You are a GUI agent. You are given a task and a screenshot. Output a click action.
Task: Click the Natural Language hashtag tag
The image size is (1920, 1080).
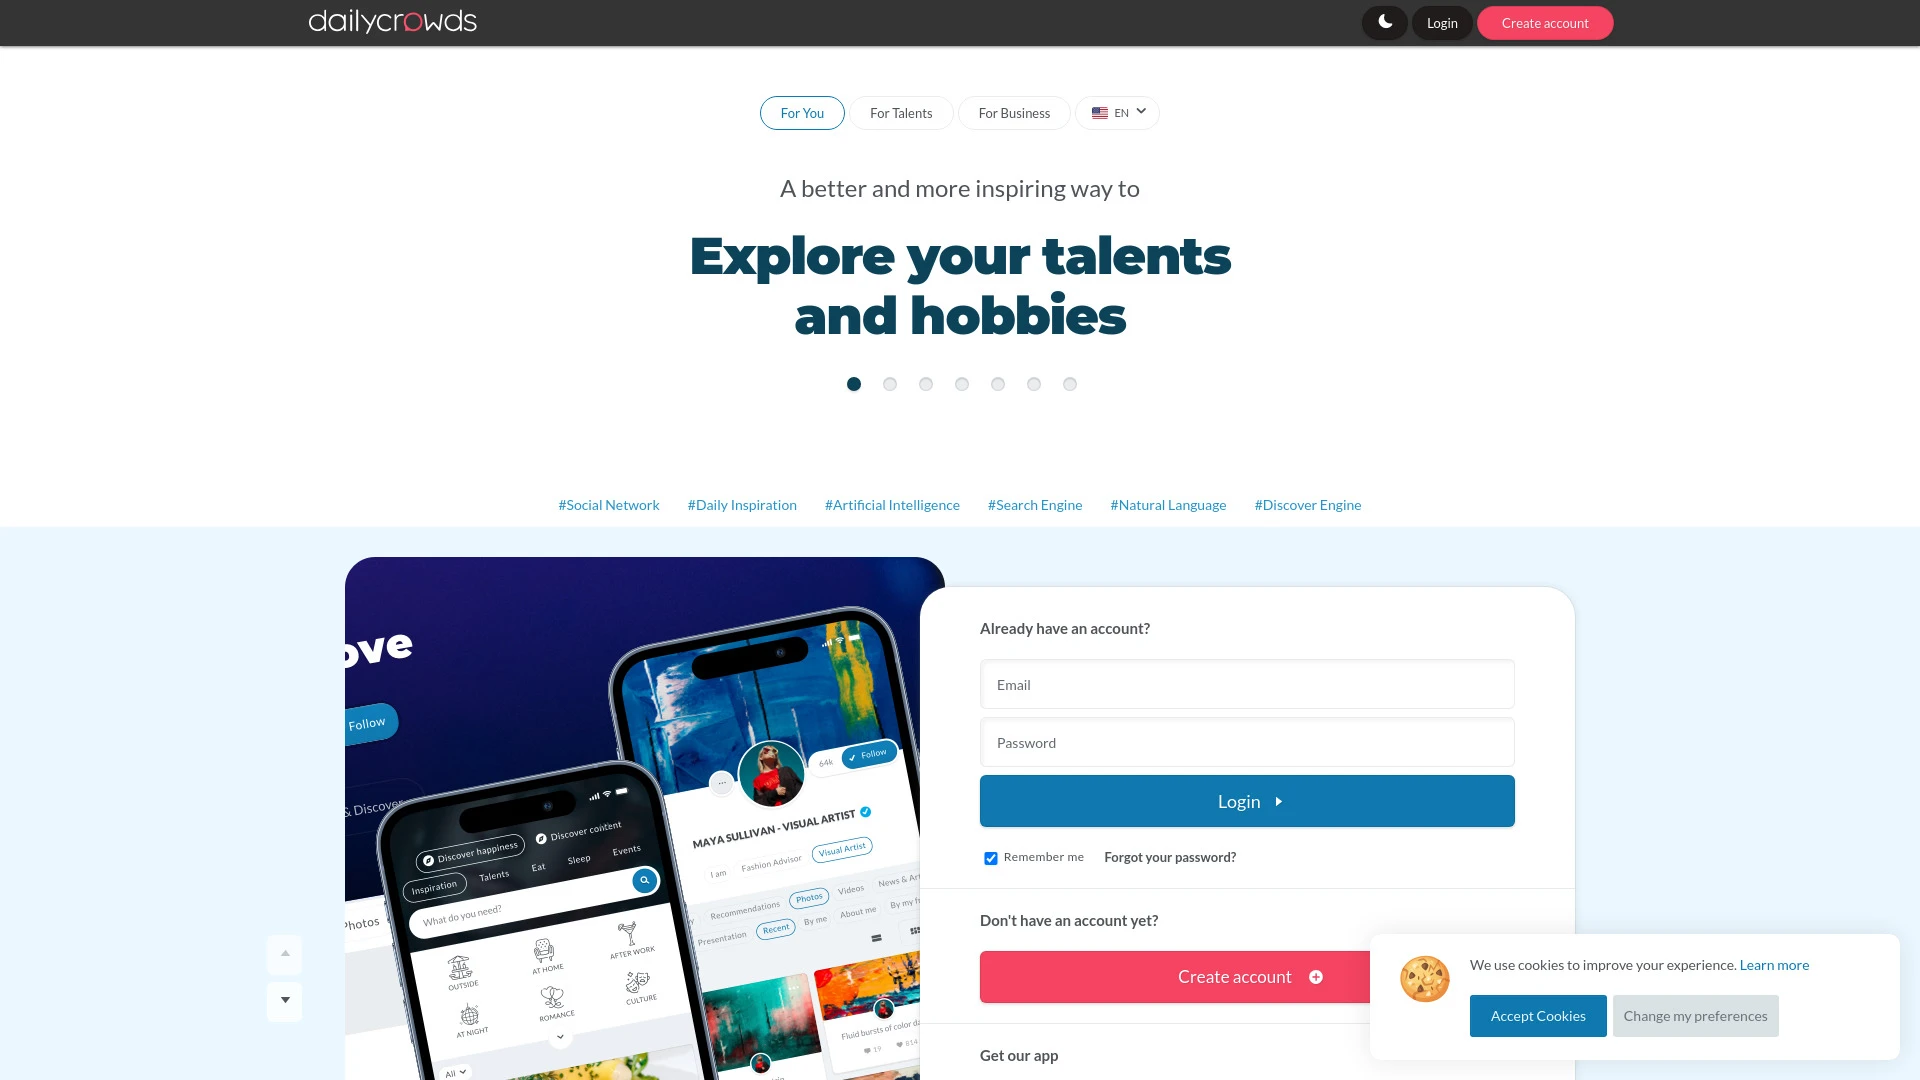pos(1168,504)
